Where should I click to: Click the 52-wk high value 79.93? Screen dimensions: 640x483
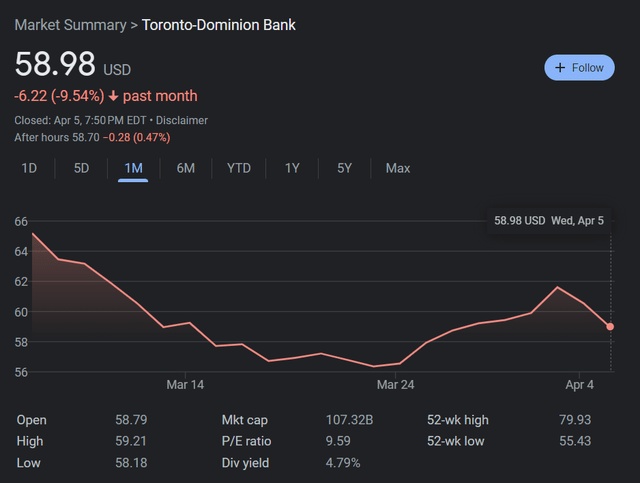(575, 420)
